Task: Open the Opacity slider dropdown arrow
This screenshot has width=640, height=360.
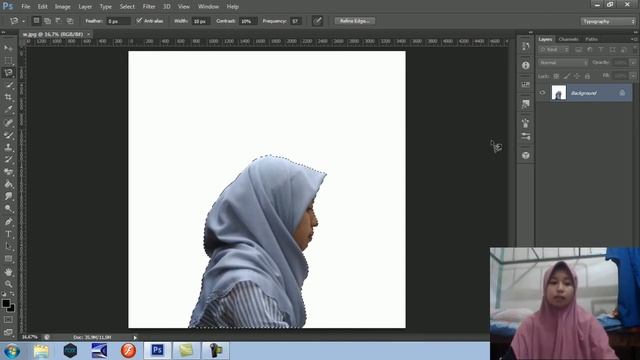Action: coord(633,62)
